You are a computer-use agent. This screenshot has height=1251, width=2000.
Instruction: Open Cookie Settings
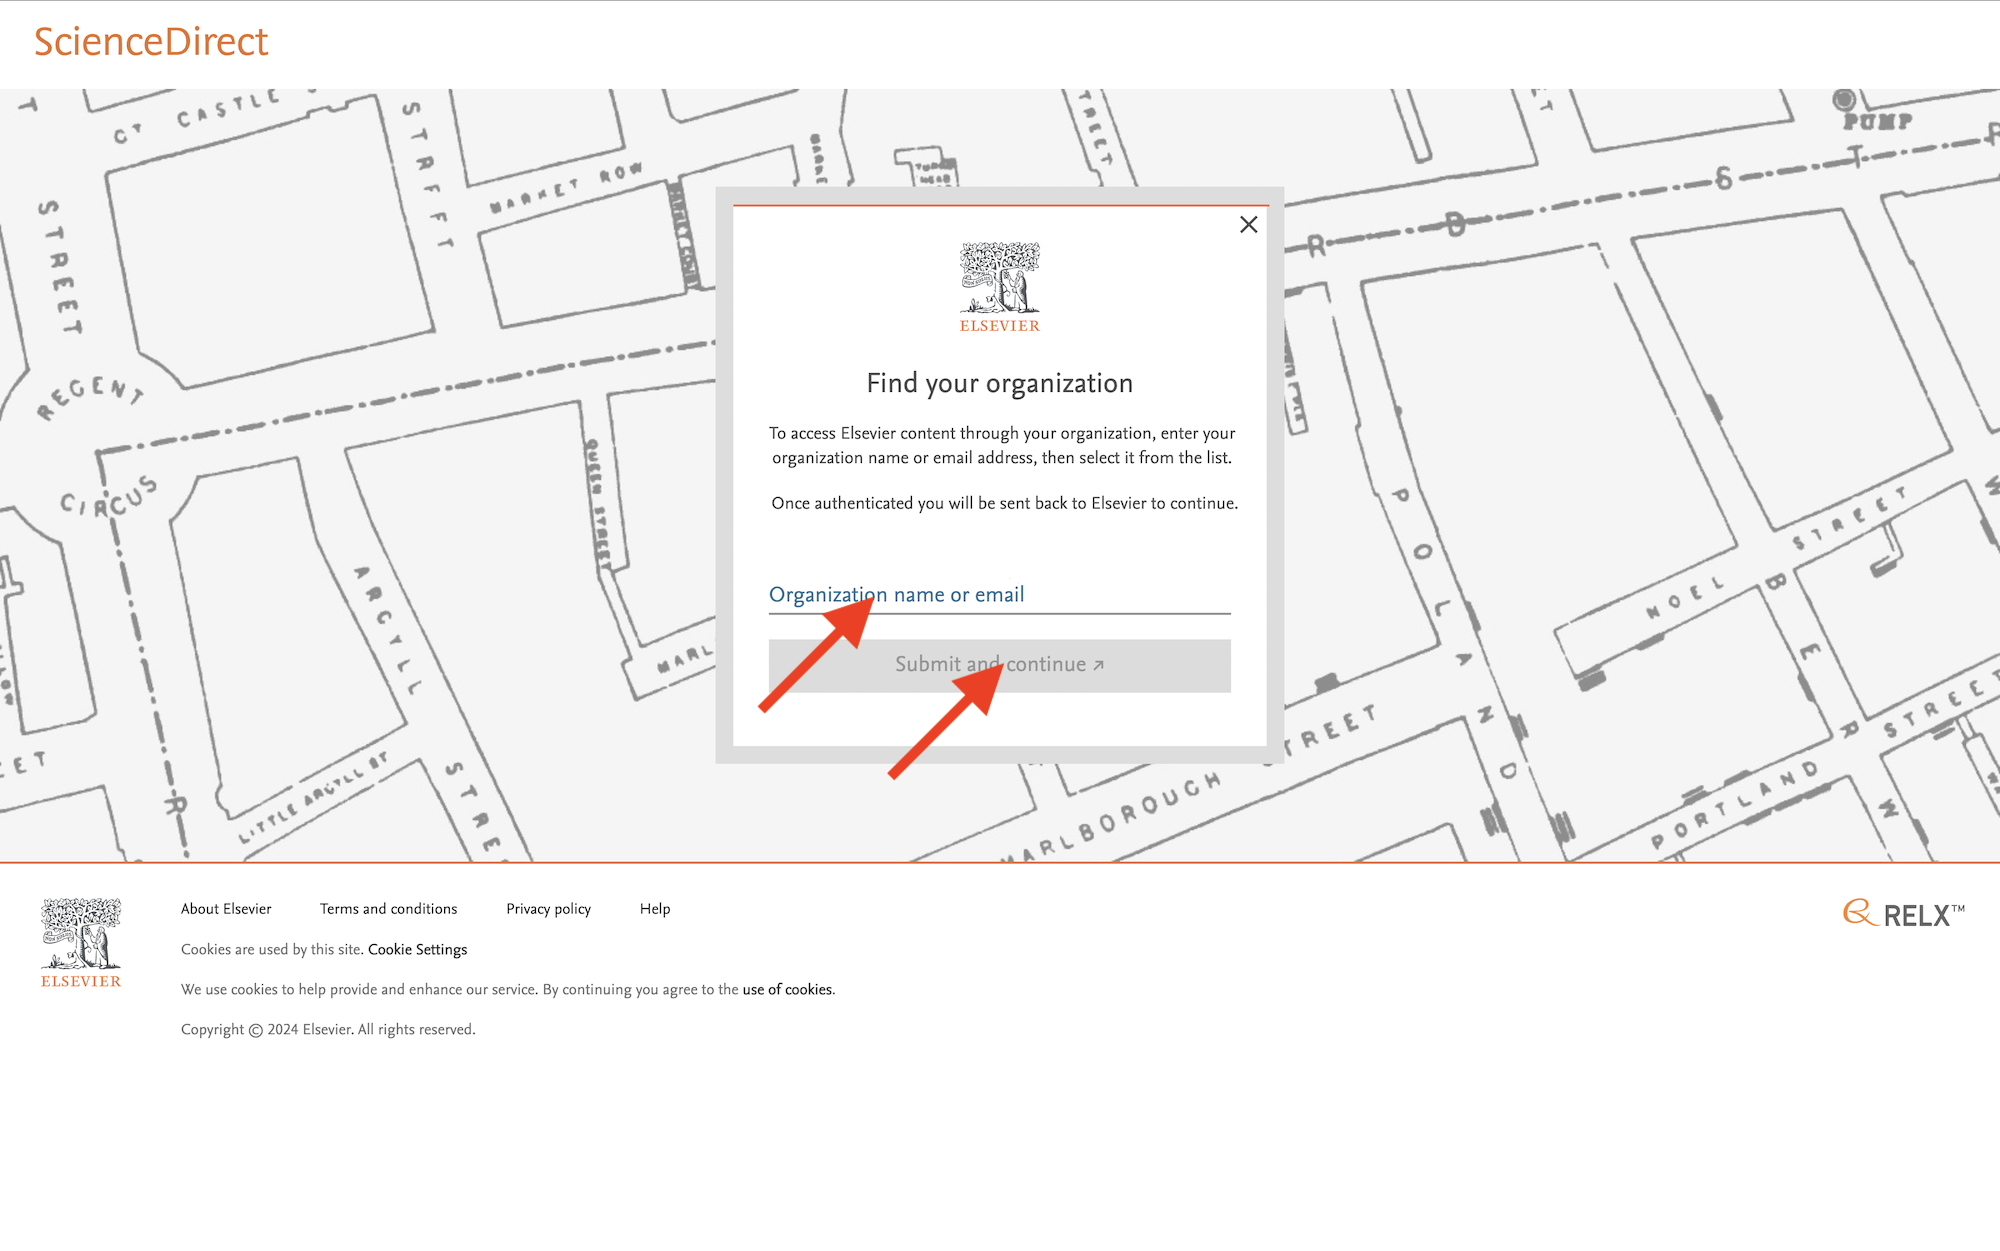[x=417, y=950]
